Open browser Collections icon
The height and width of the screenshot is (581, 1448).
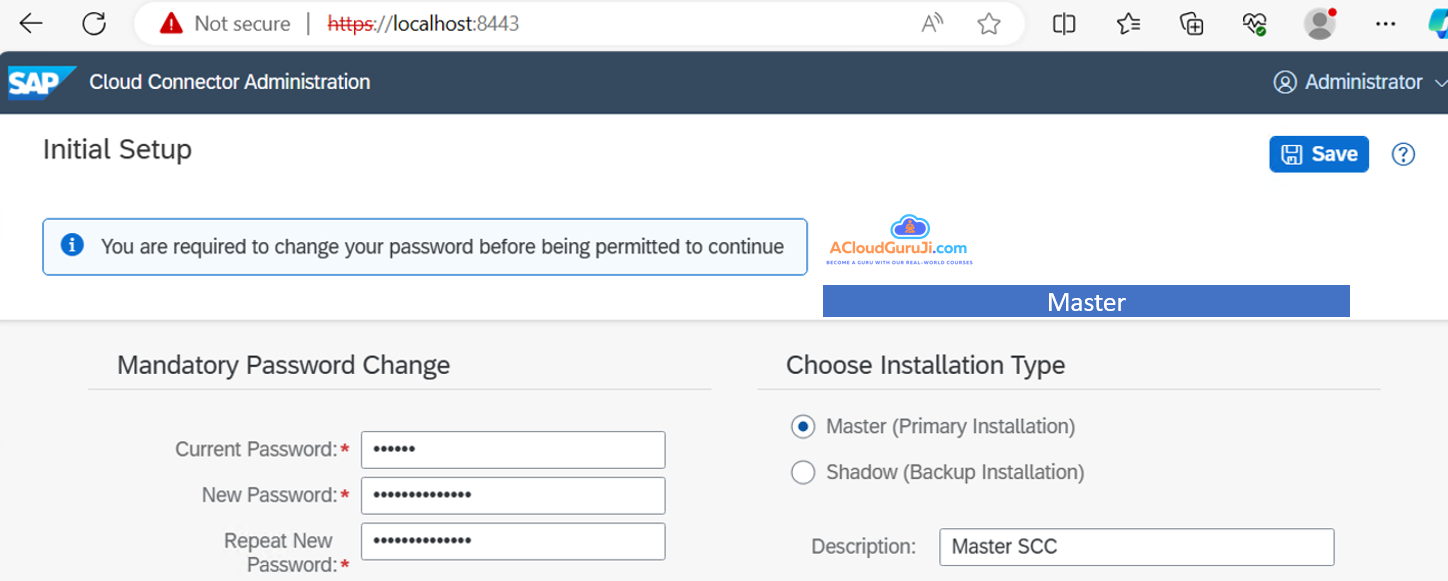[x=1191, y=24]
